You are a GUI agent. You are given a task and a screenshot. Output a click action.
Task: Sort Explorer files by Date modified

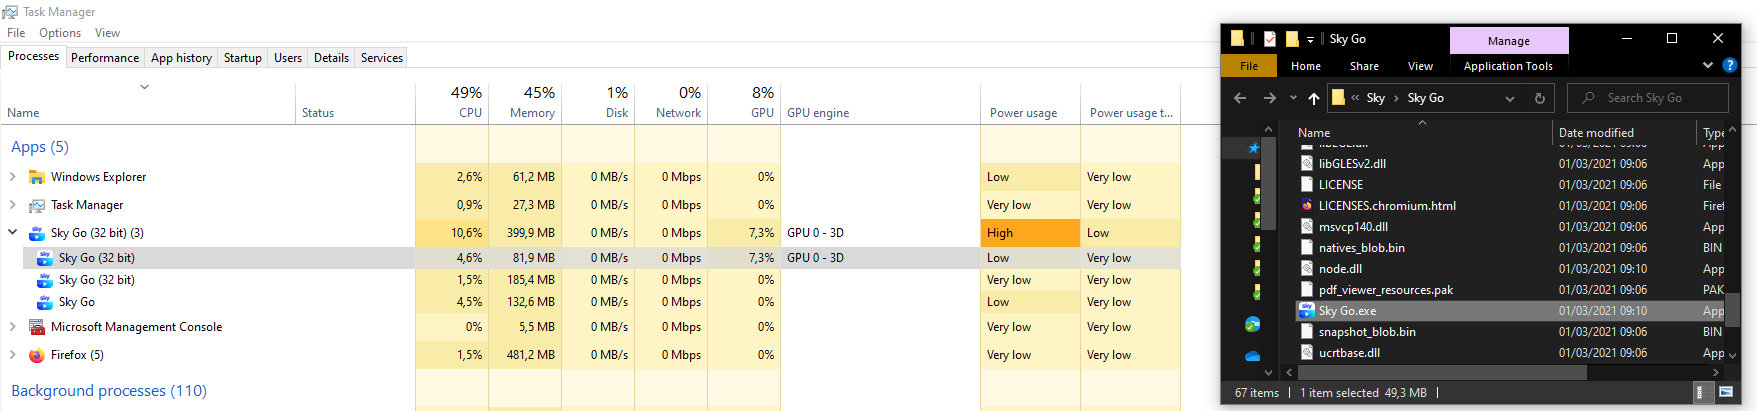1624,133
